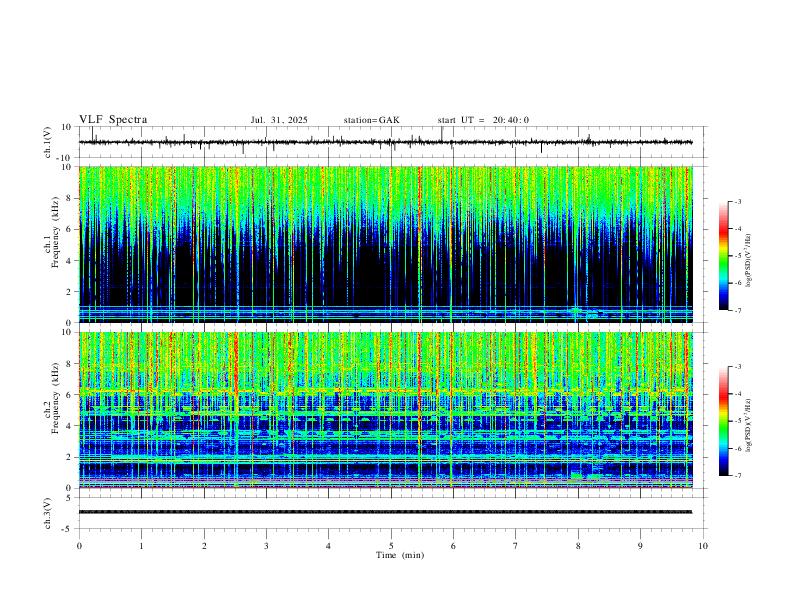Image resolution: width=792 pixels, height=612 pixels.
Task: Click the ch.1 spectrogram plot
Action: click(x=386, y=244)
